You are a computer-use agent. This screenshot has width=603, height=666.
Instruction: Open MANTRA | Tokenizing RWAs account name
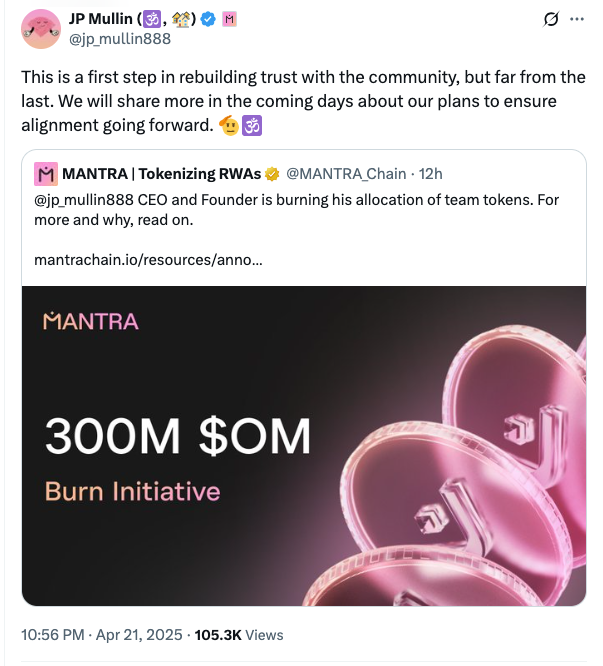[x=161, y=175]
